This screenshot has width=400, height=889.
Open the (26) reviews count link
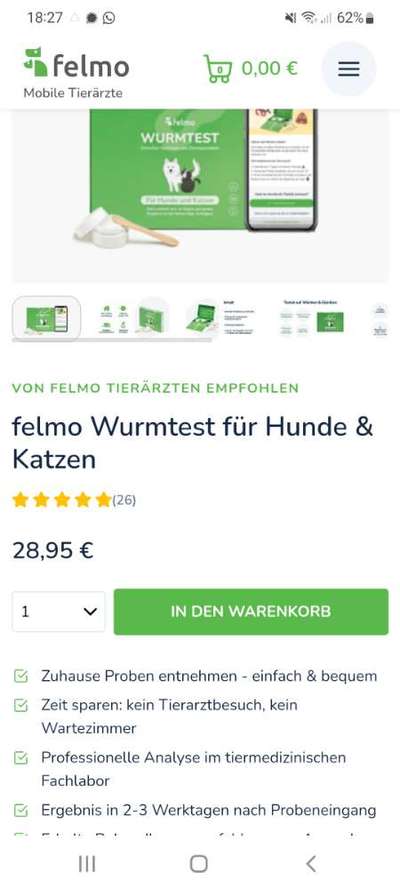point(124,500)
